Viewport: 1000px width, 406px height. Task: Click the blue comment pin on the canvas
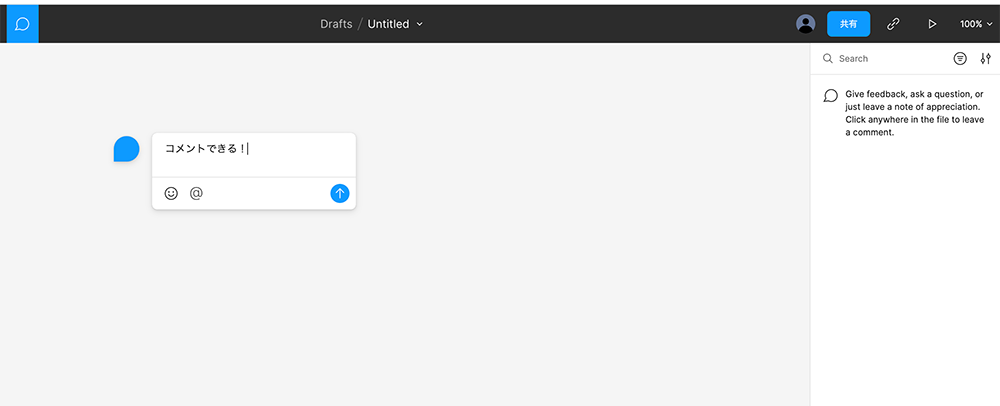126,149
